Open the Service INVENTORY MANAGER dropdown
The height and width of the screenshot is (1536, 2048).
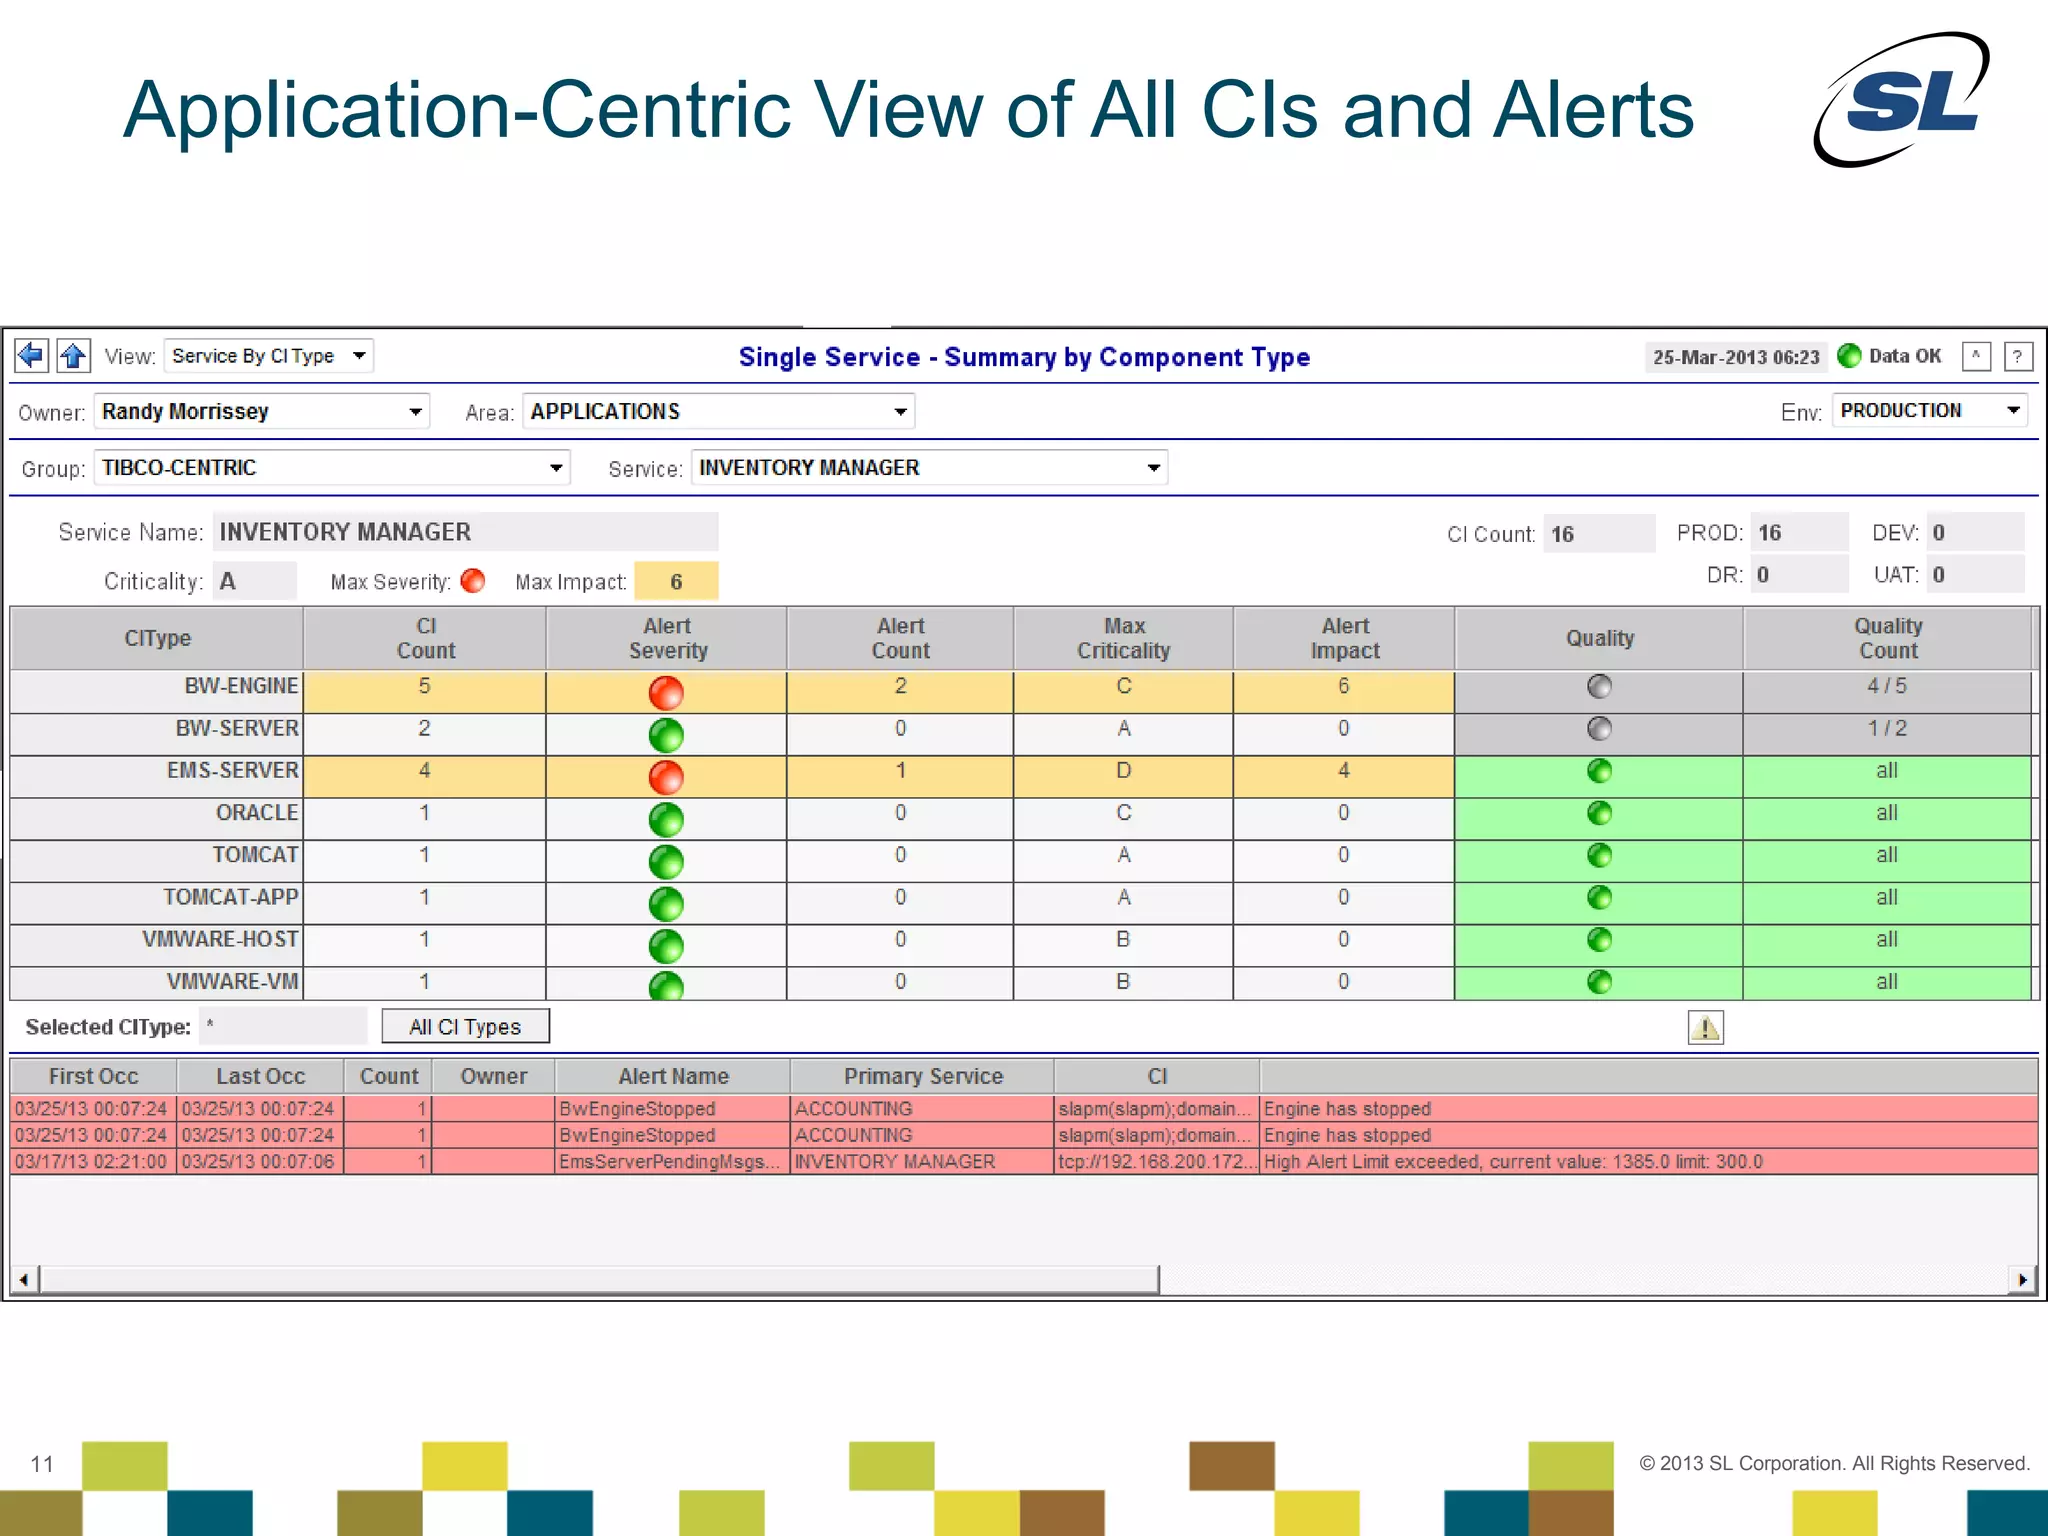pos(929,468)
